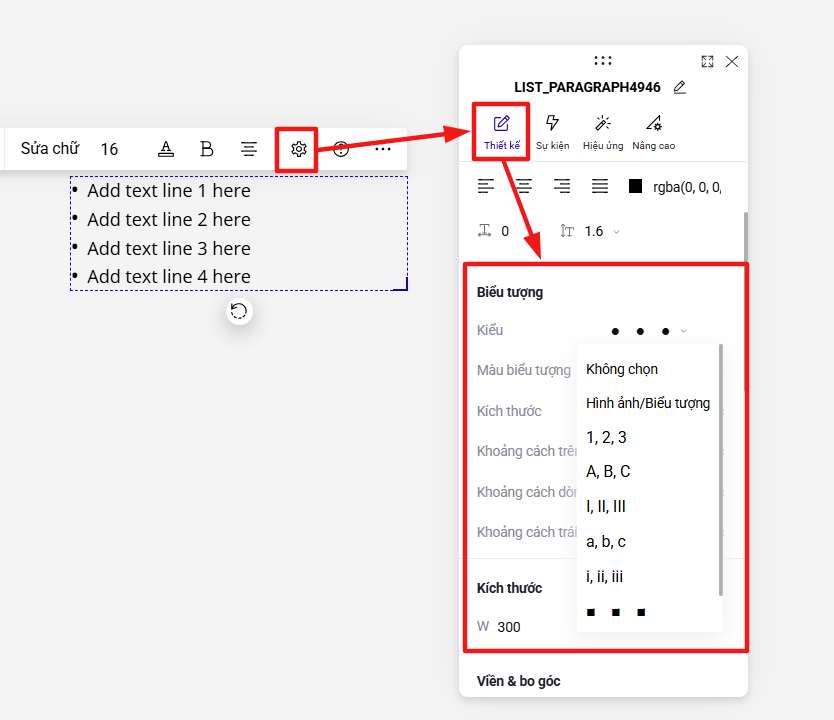Align text right in design panel
The image size is (834, 720).
point(562,186)
